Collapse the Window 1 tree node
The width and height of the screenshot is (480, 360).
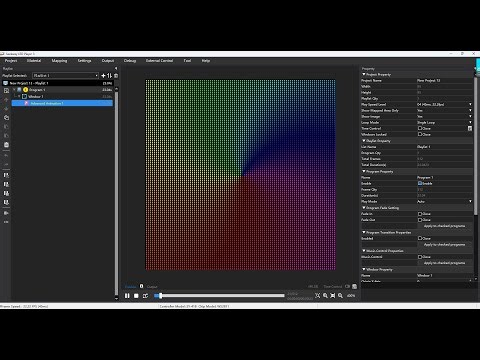[19, 97]
